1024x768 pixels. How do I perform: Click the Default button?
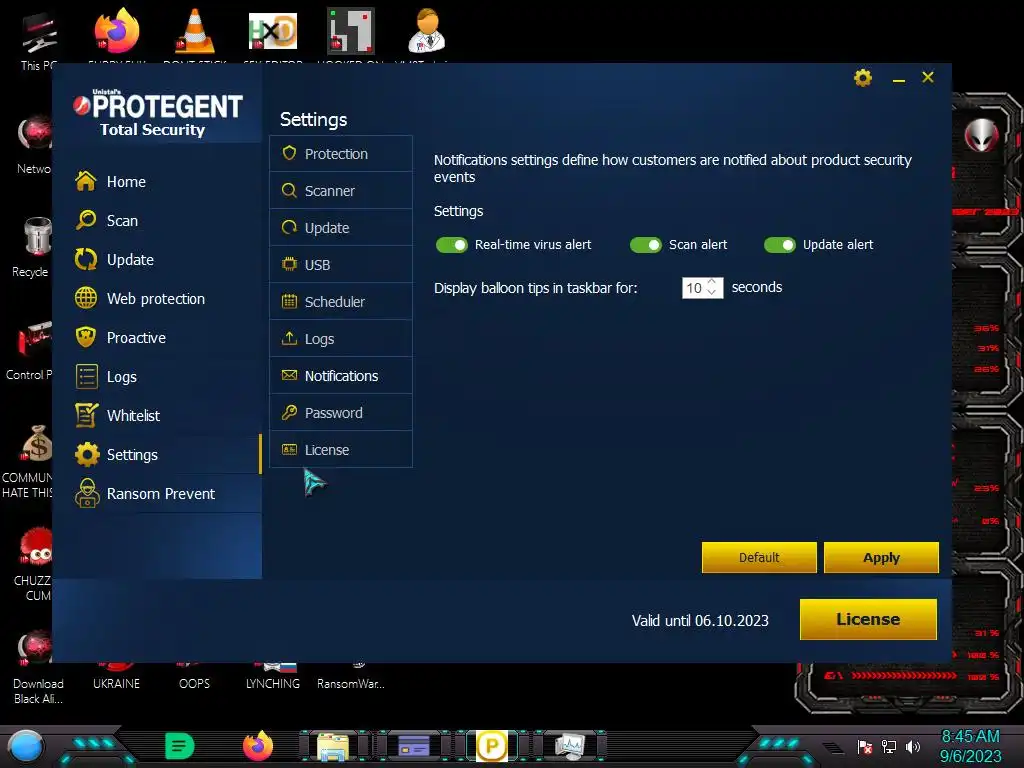tap(759, 557)
